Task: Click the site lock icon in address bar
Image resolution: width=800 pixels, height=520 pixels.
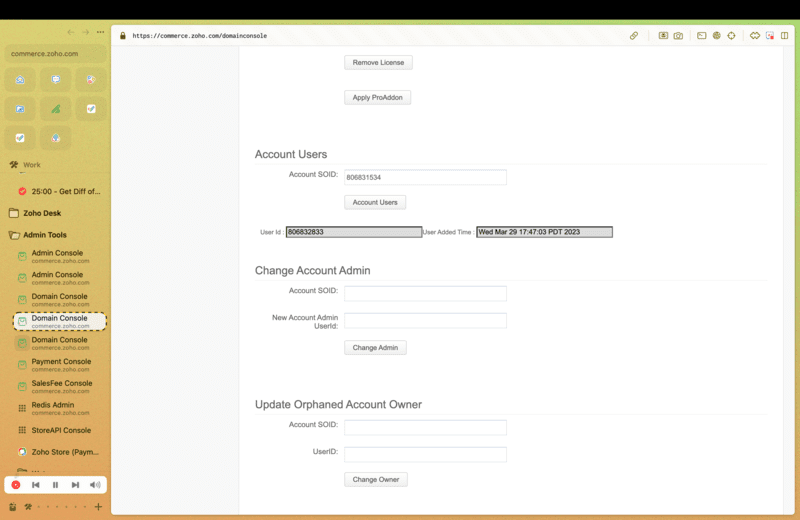Action: pyautogui.click(x=123, y=35)
